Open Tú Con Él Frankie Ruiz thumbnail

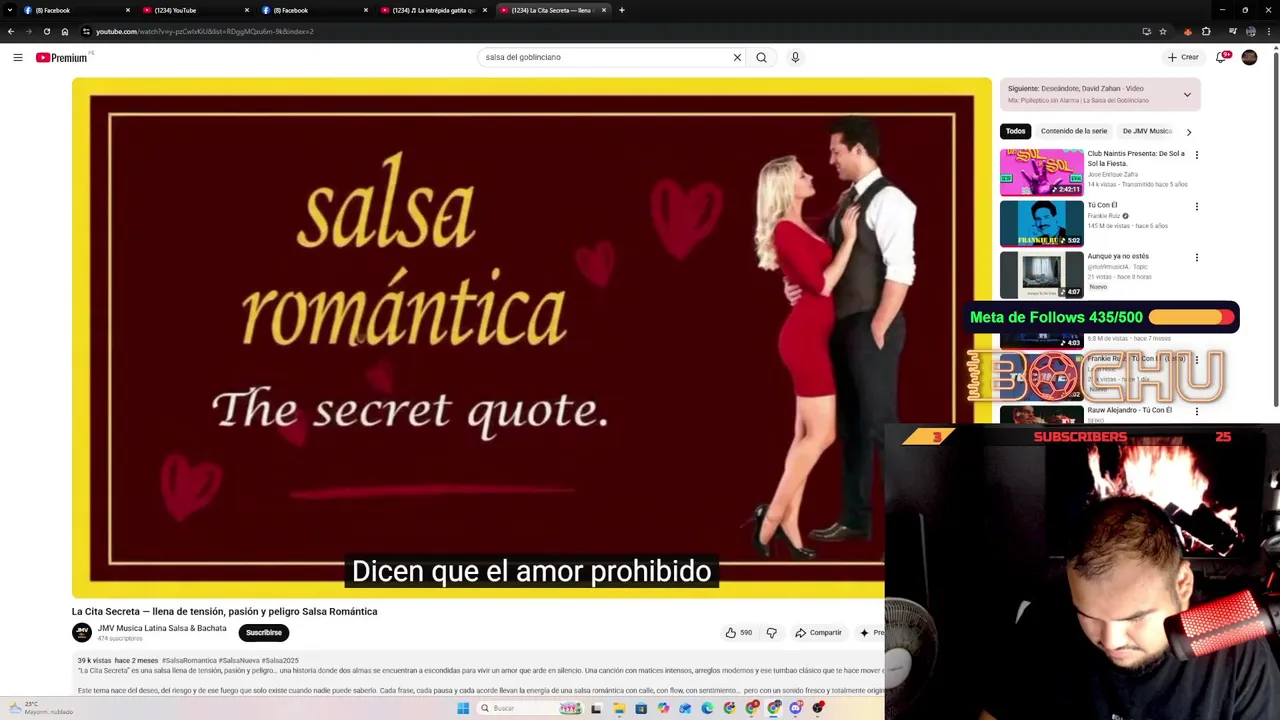(1041, 223)
